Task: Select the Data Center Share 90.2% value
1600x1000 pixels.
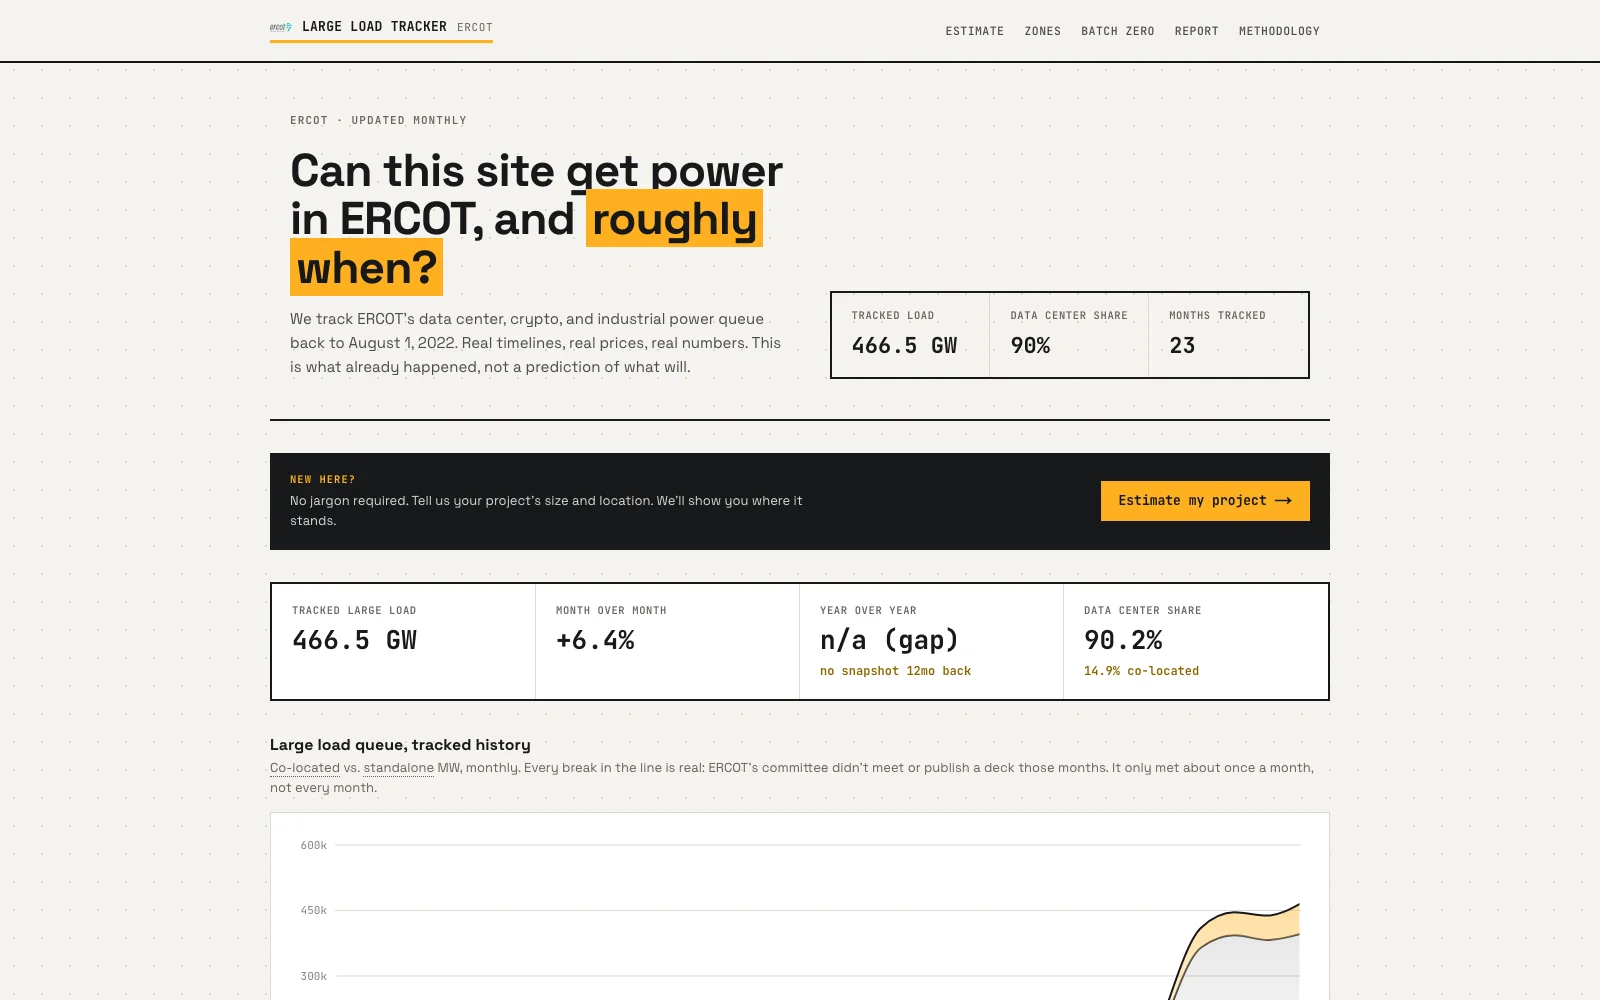Action: tap(1123, 640)
